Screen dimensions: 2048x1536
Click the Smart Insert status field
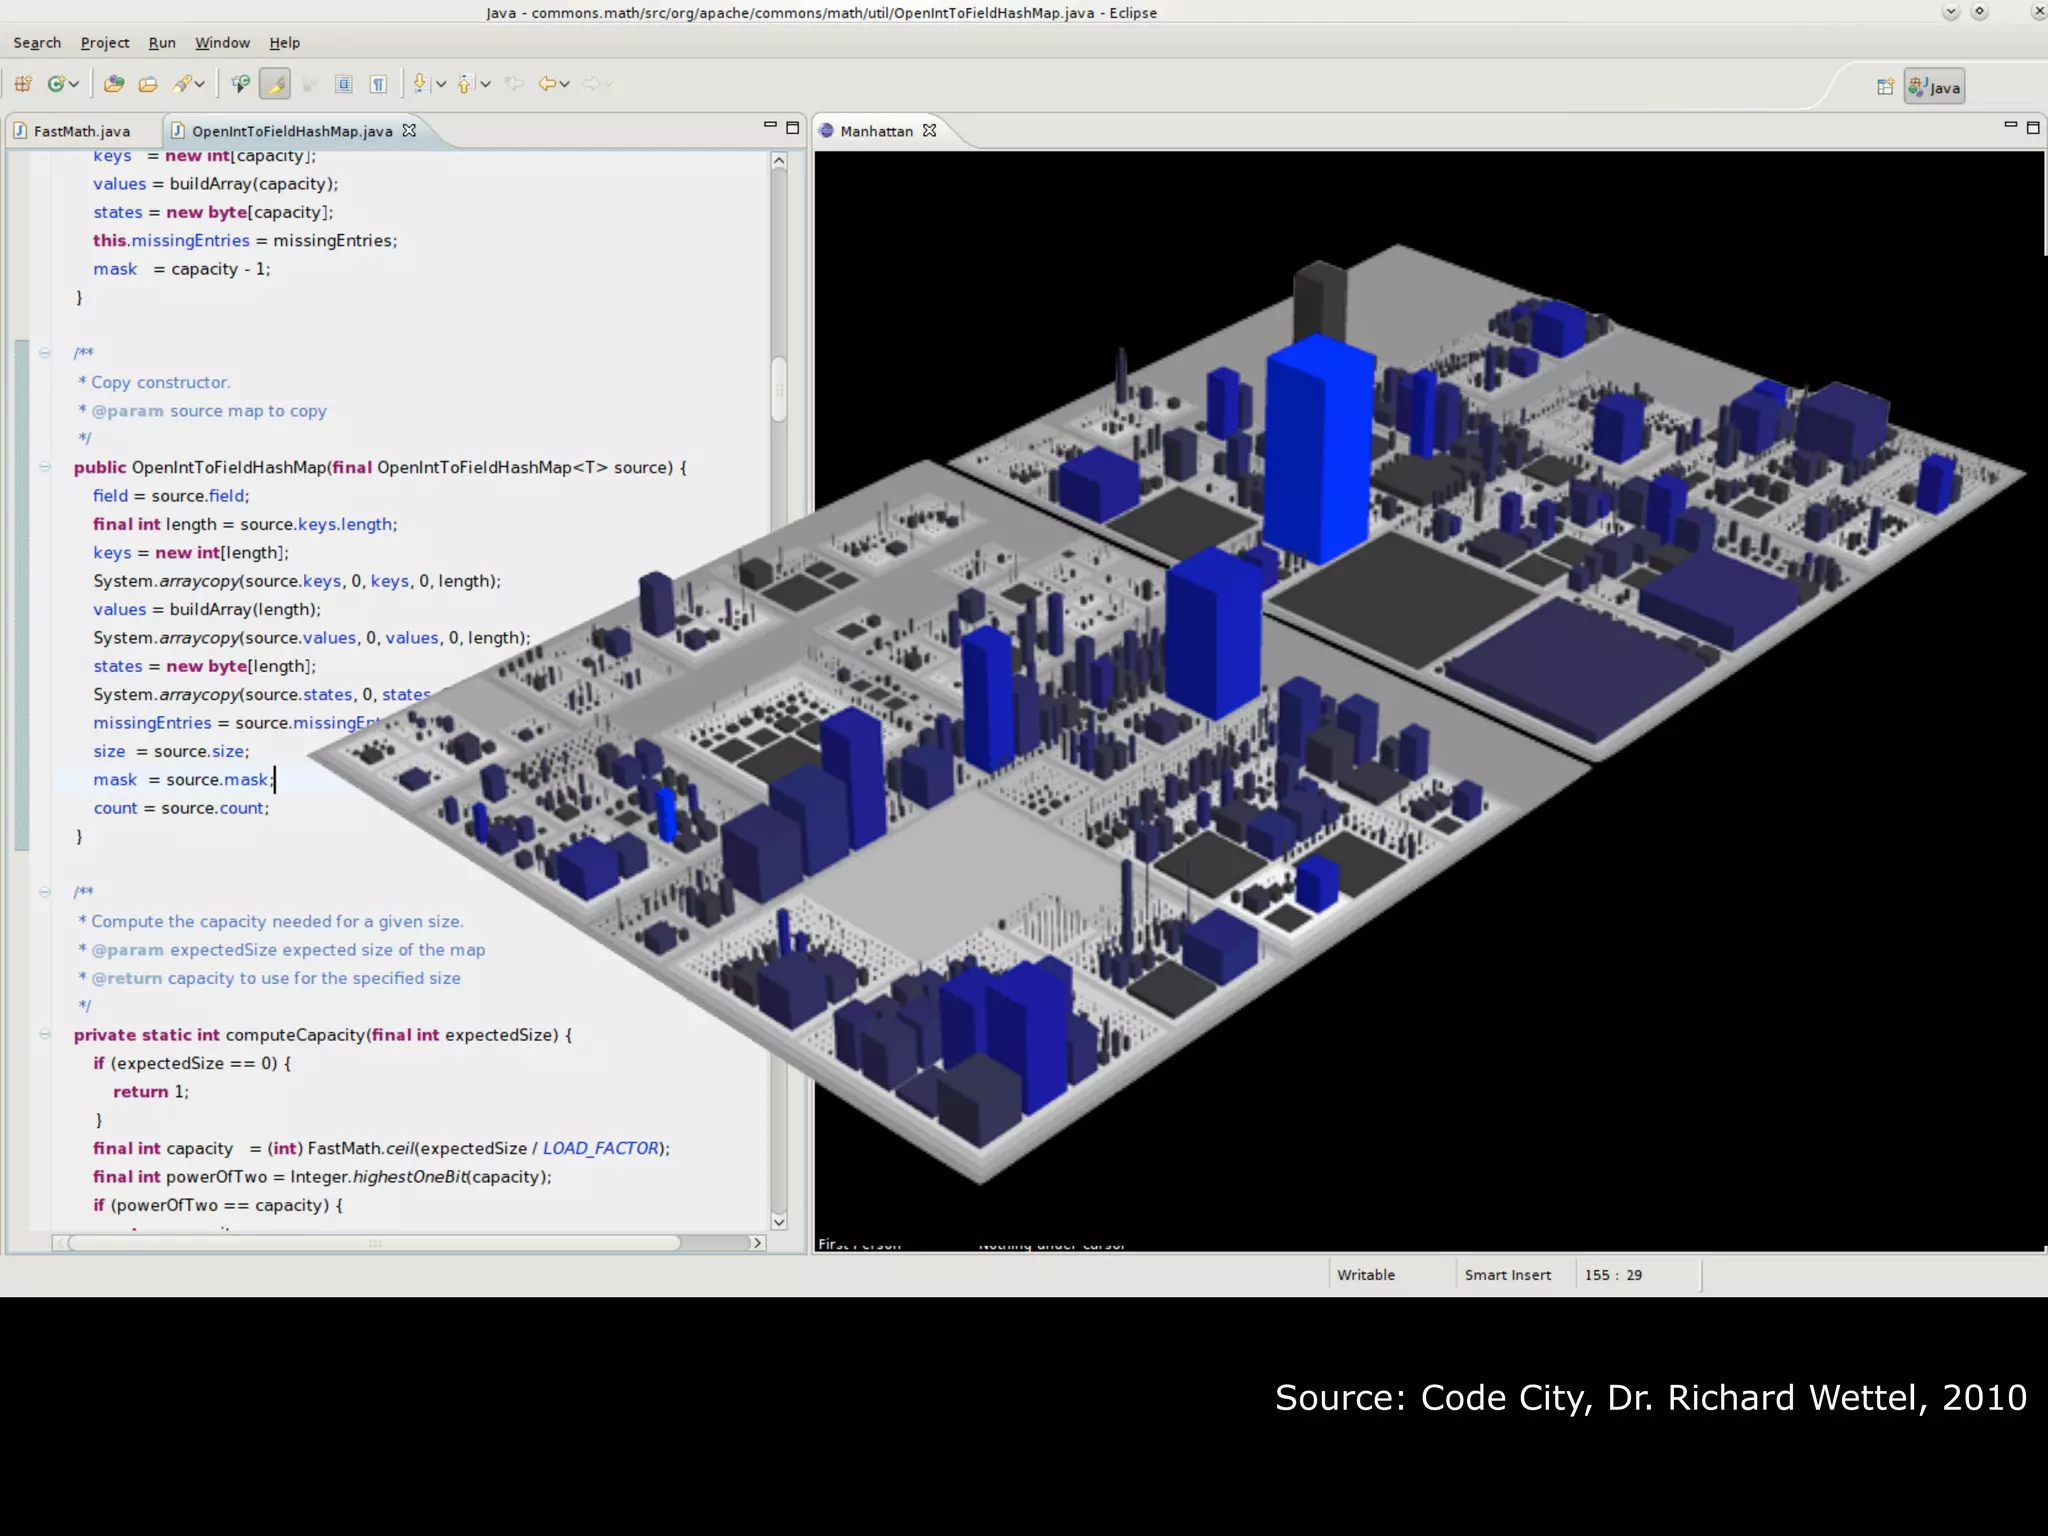[1508, 1275]
